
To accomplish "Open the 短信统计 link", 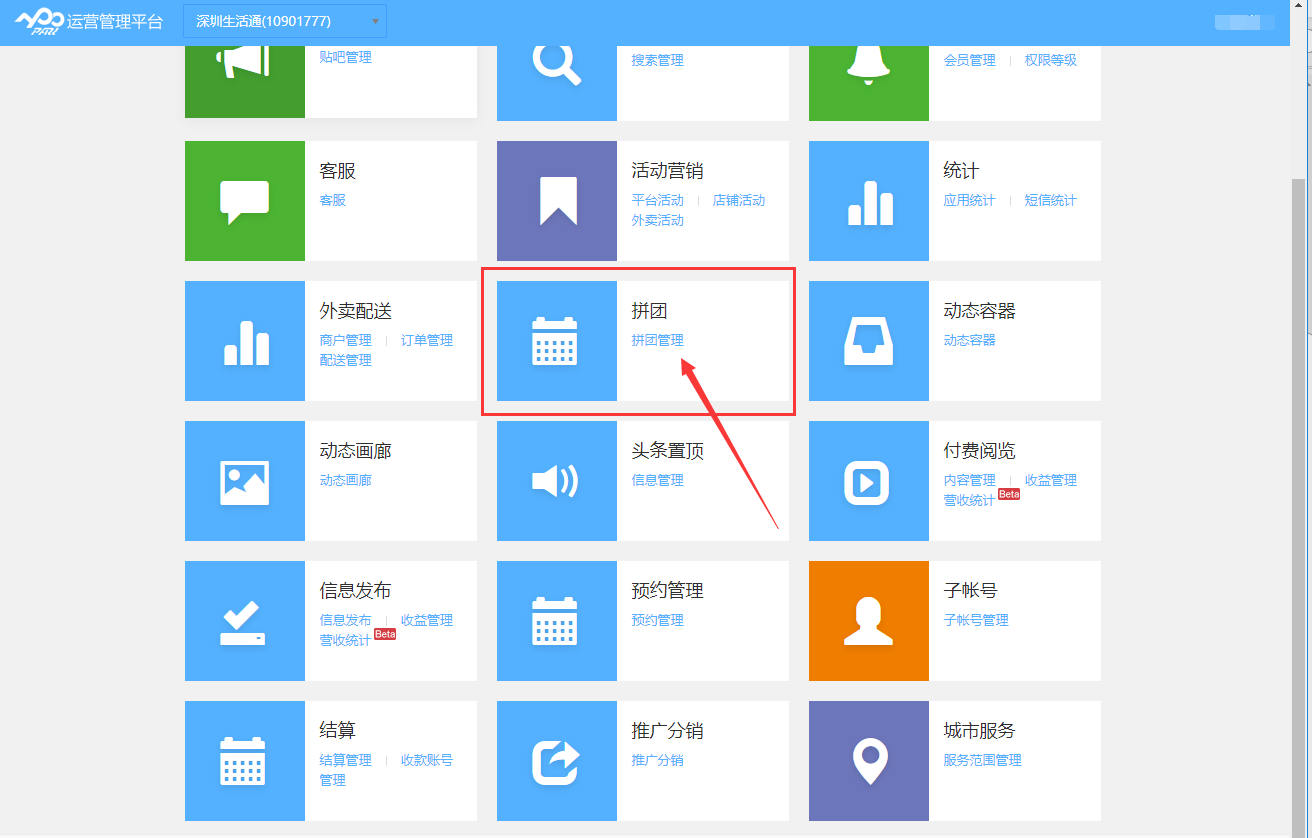I will [1050, 200].
